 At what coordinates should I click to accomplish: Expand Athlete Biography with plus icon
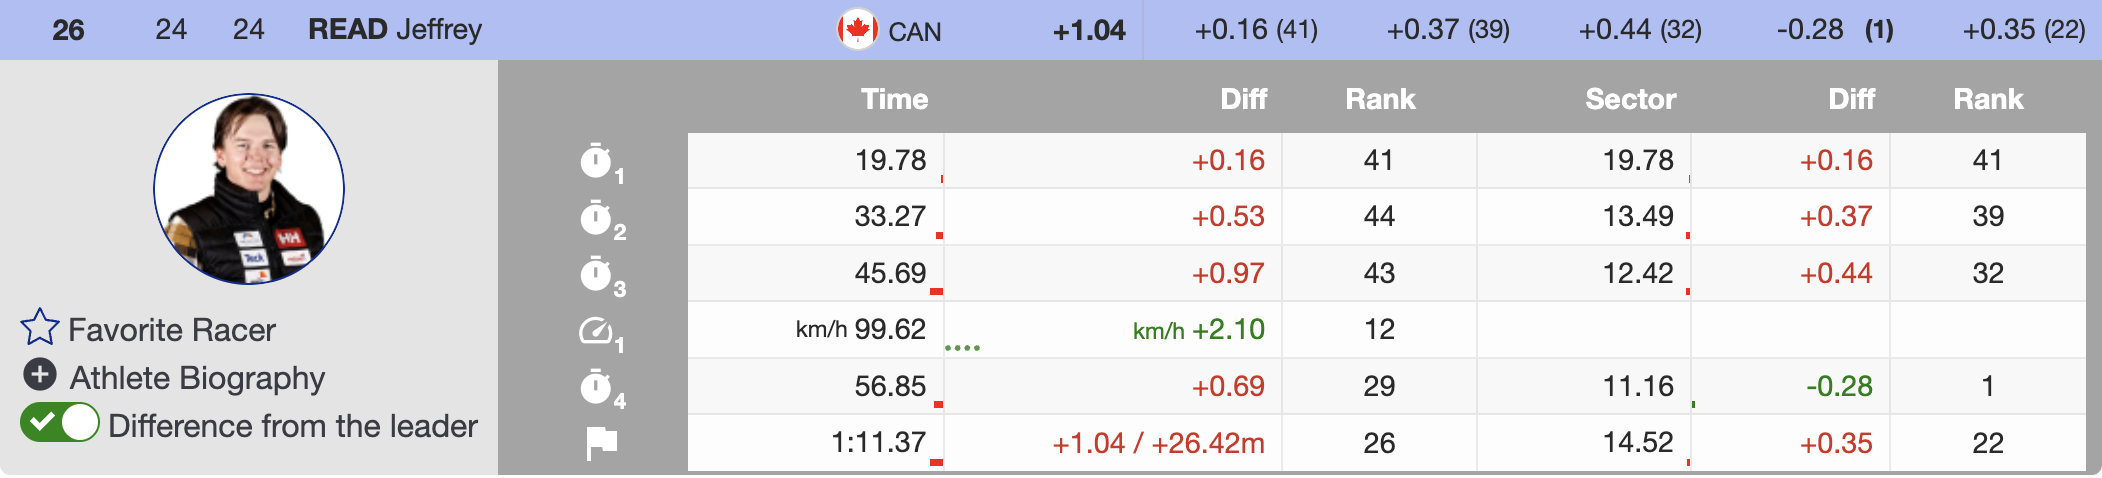point(40,376)
